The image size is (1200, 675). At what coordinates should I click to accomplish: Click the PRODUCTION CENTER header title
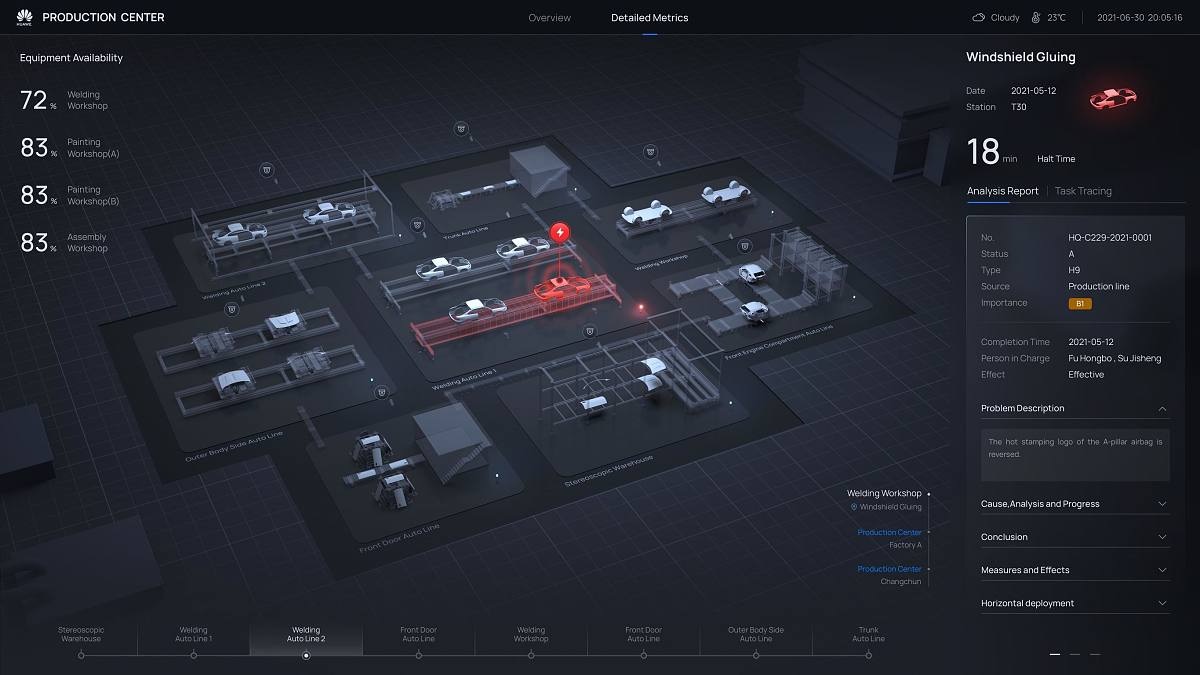click(104, 18)
